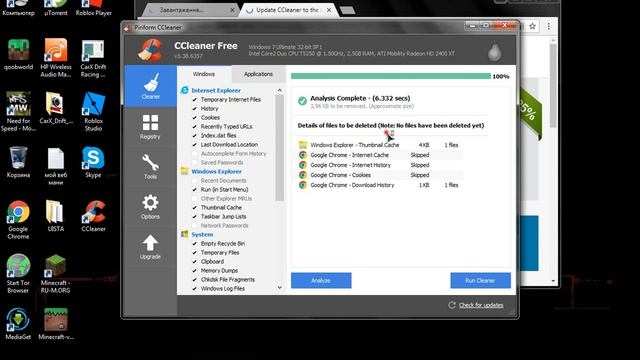Click the Internet Explorer group icon

(x=184, y=90)
